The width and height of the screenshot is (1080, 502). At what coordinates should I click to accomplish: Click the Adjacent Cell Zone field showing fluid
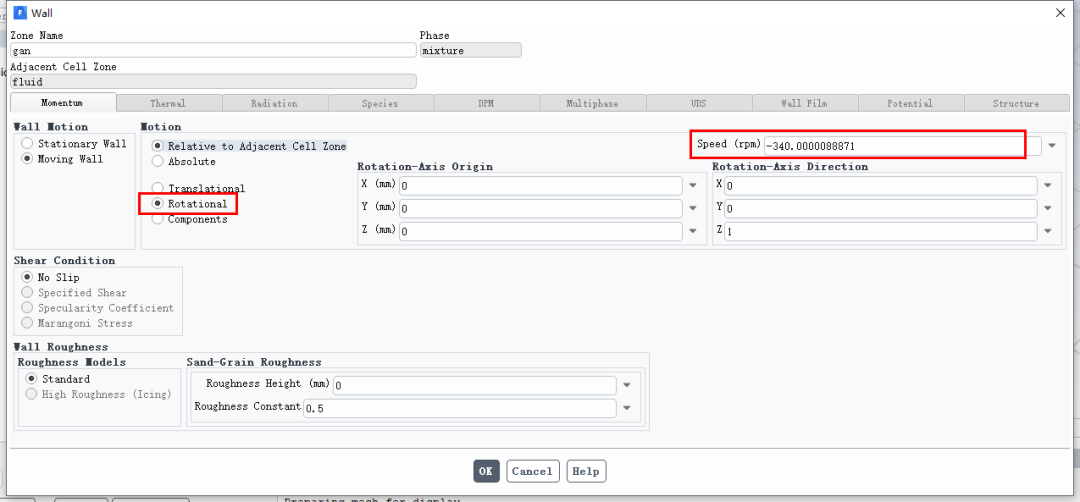pyautogui.click(x=214, y=81)
